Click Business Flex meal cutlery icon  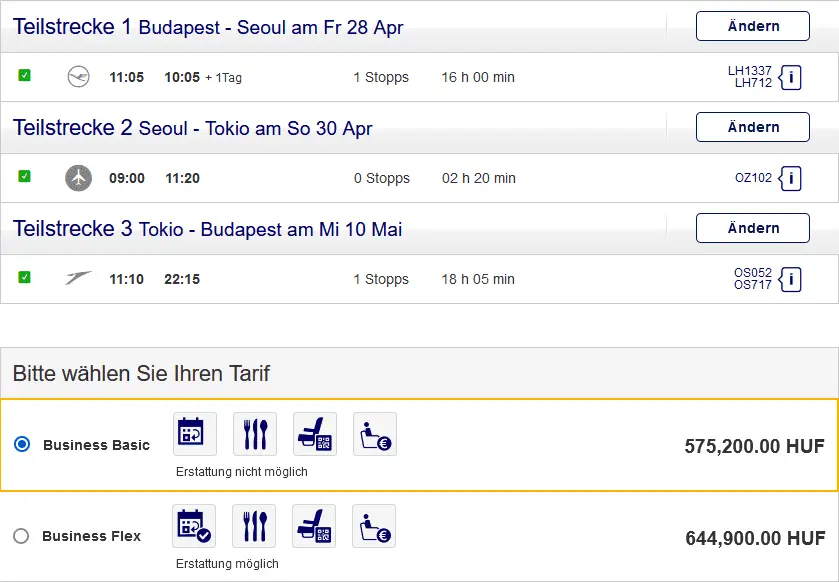(x=254, y=526)
